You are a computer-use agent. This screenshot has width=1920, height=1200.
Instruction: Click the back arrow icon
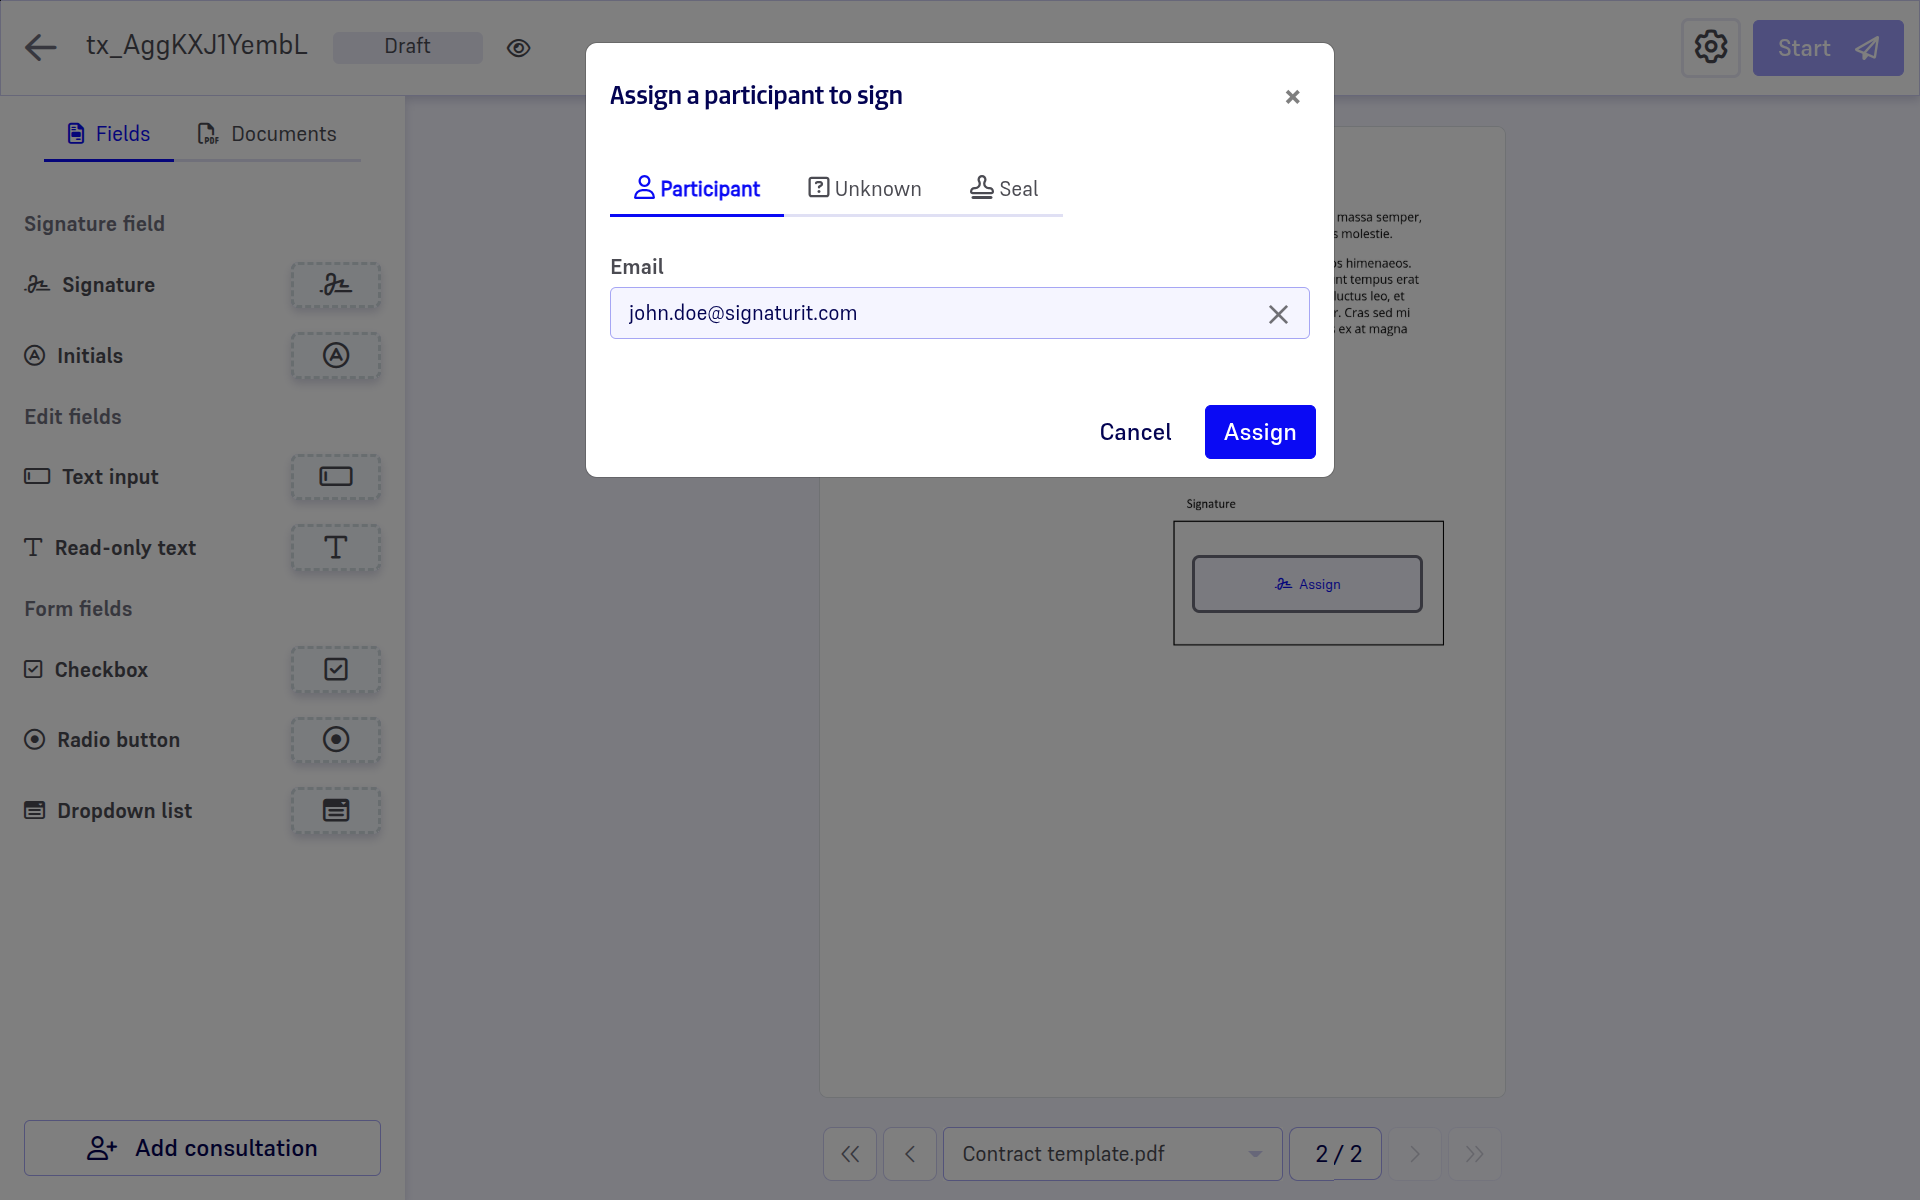(x=41, y=47)
